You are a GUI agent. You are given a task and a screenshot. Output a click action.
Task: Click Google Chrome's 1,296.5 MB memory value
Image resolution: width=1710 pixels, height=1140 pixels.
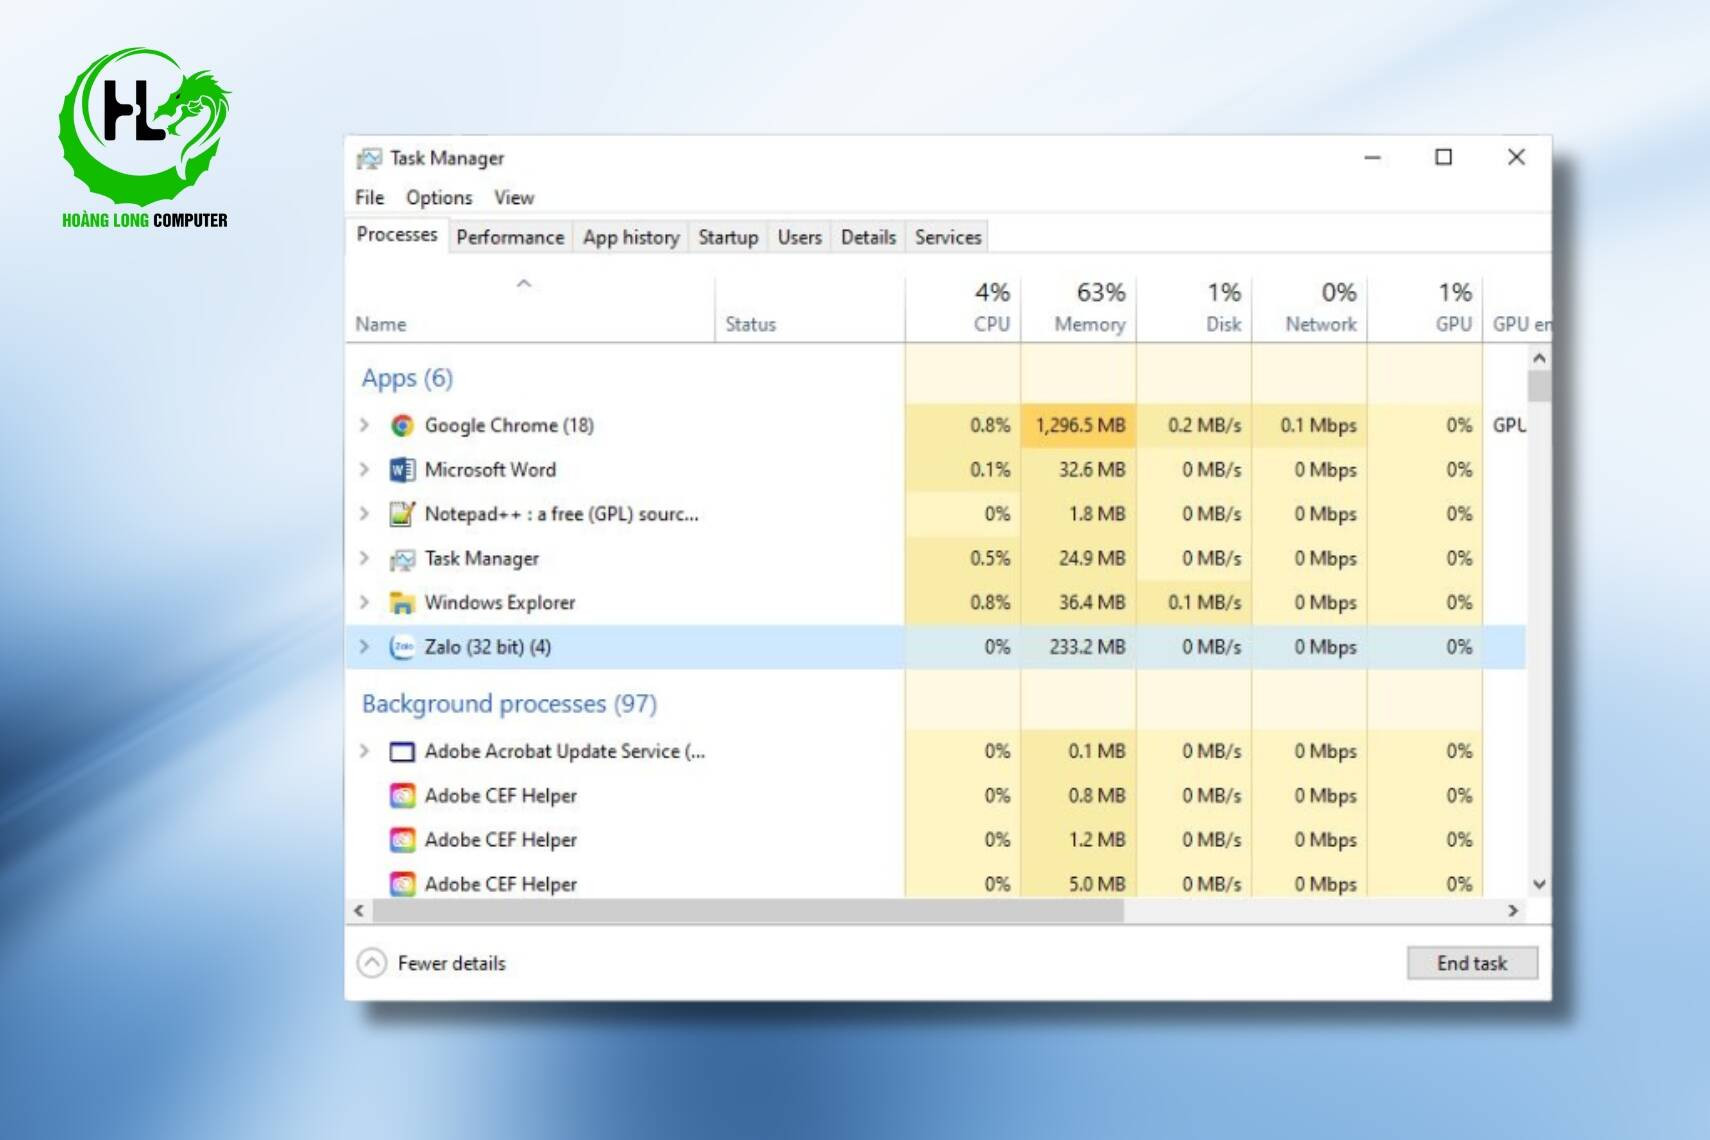pyautogui.click(x=1080, y=425)
